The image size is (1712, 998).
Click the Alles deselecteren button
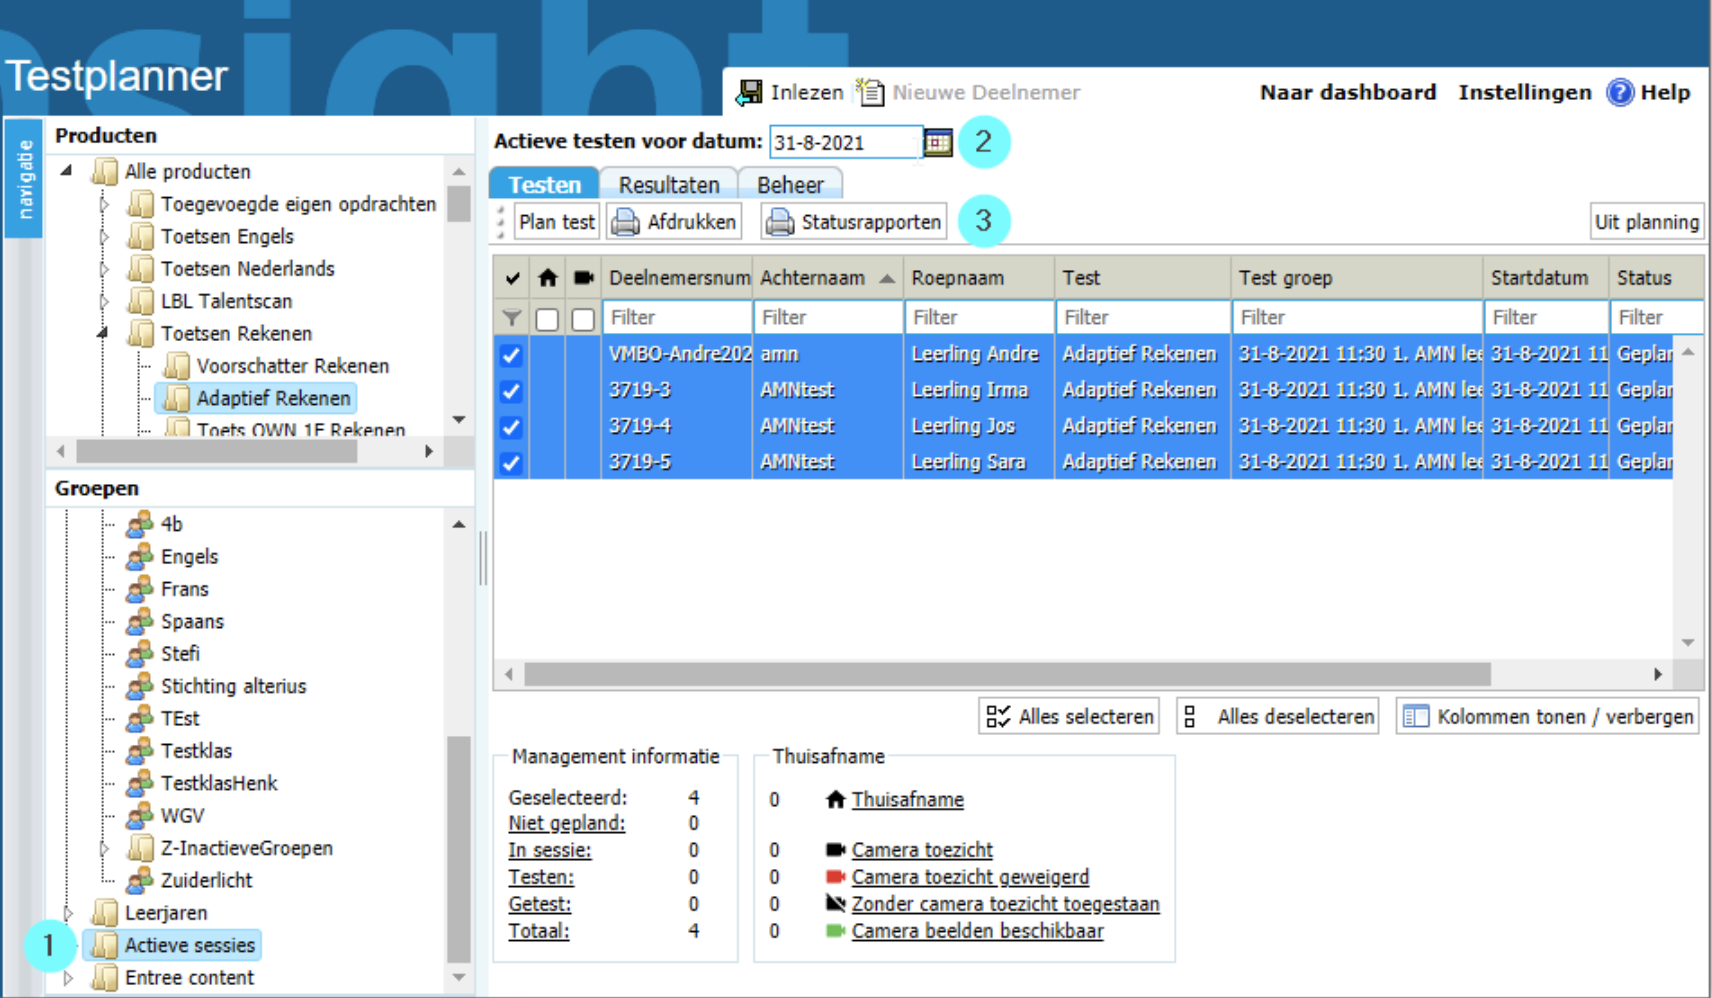(1278, 717)
